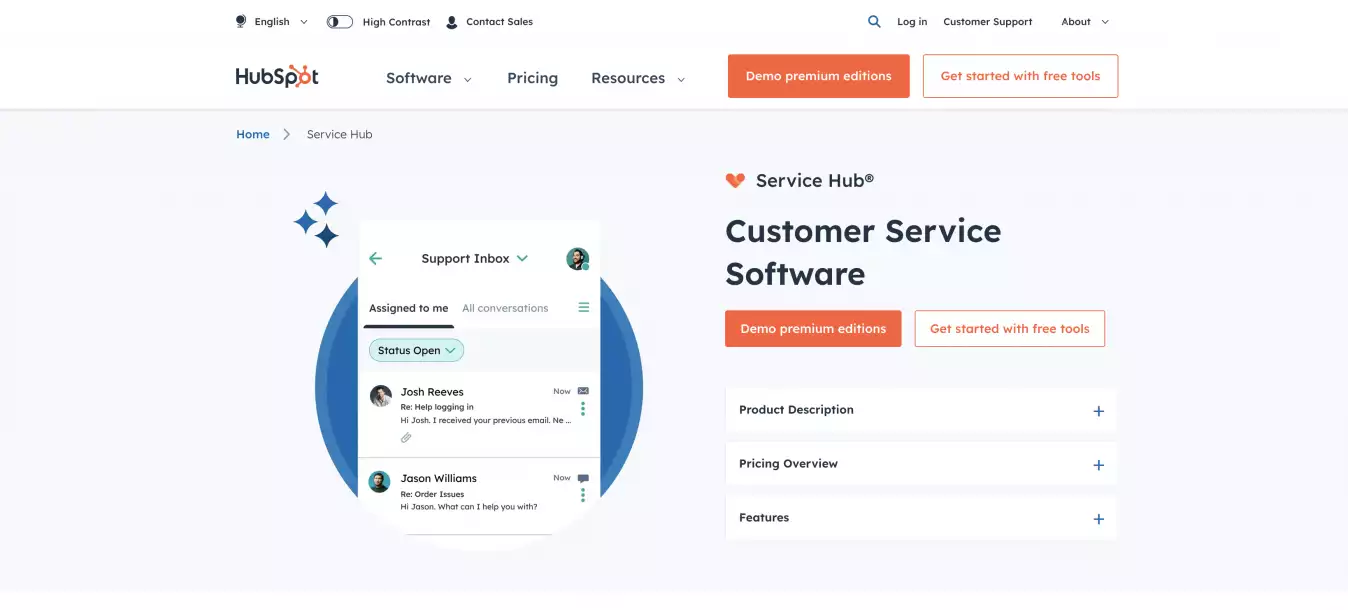Click Service Hub breadcrumb text

coord(340,134)
